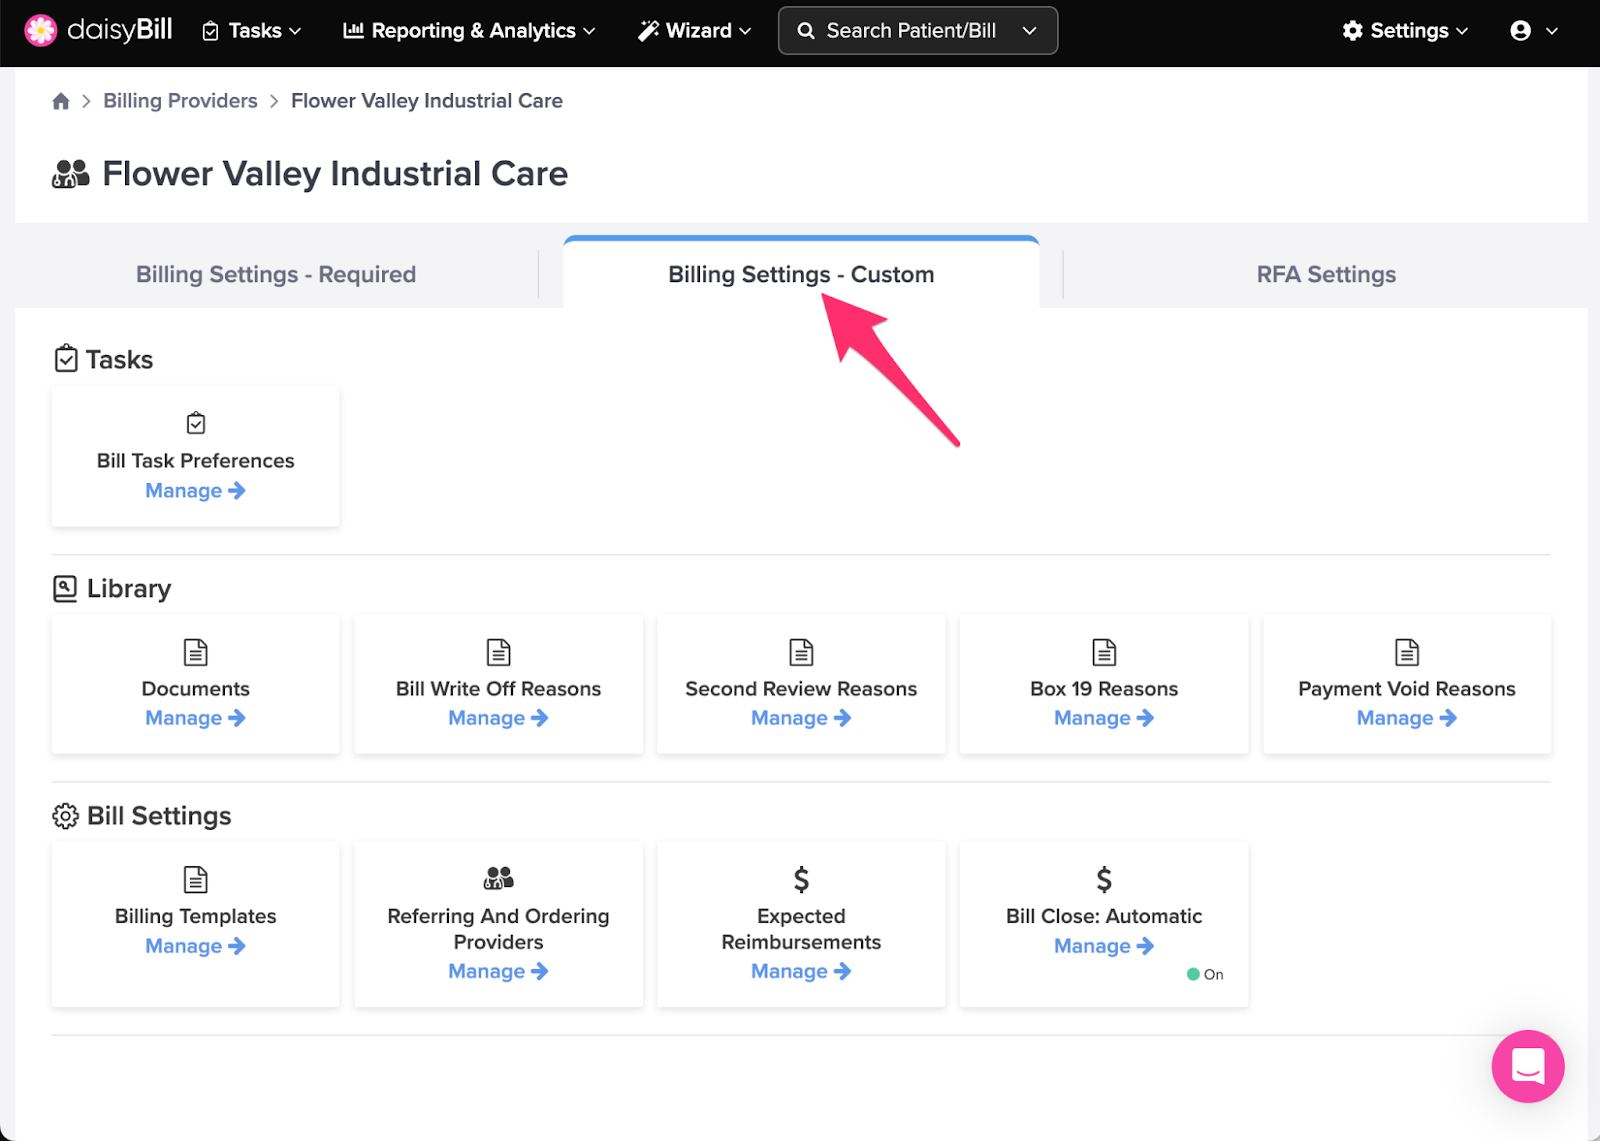Click the Bill Close: Automatic title
This screenshot has width=1600, height=1141.
(x=1104, y=916)
